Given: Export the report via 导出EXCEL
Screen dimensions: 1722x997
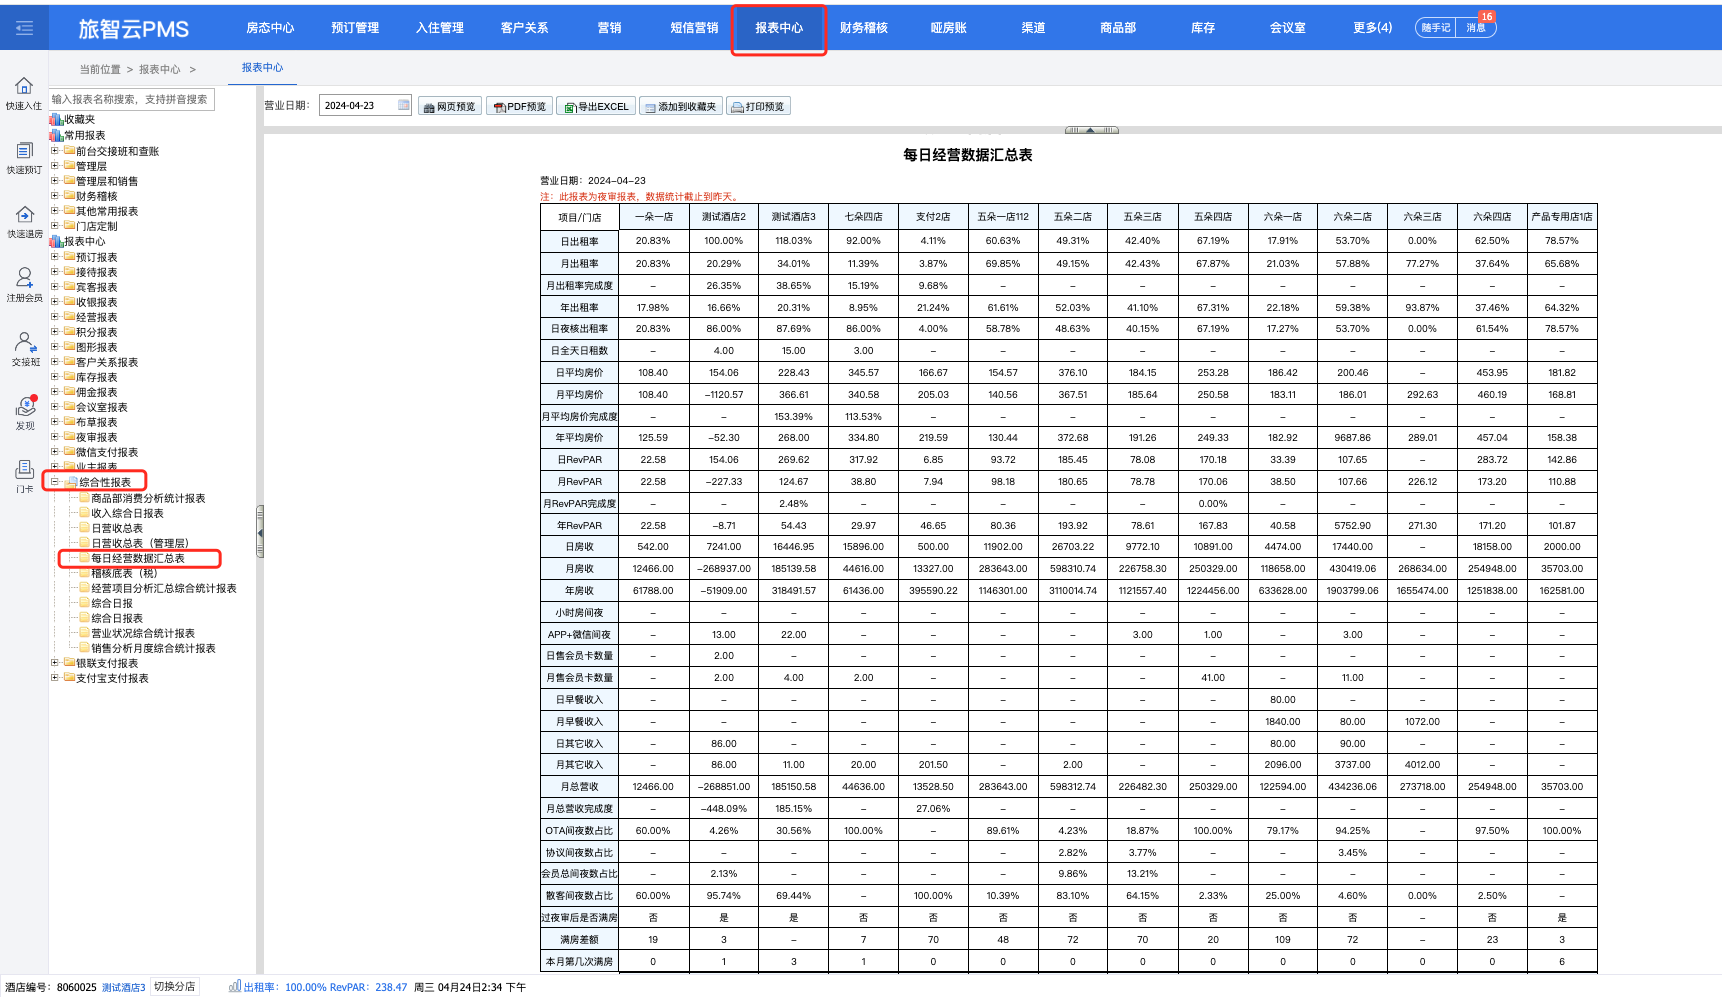Looking at the screenshot, I should point(596,106).
